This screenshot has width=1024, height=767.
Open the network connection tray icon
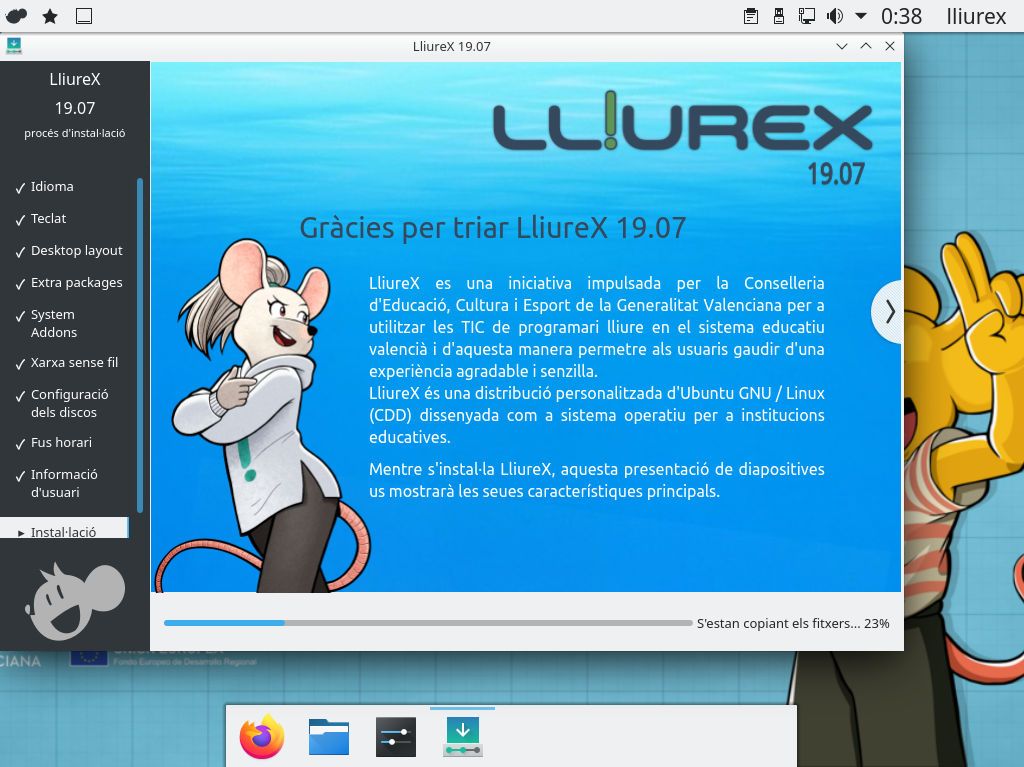(x=807, y=16)
